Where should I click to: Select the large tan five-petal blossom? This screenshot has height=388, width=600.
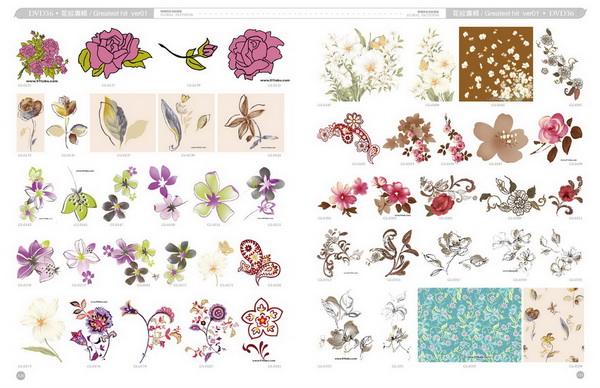coord(501,138)
